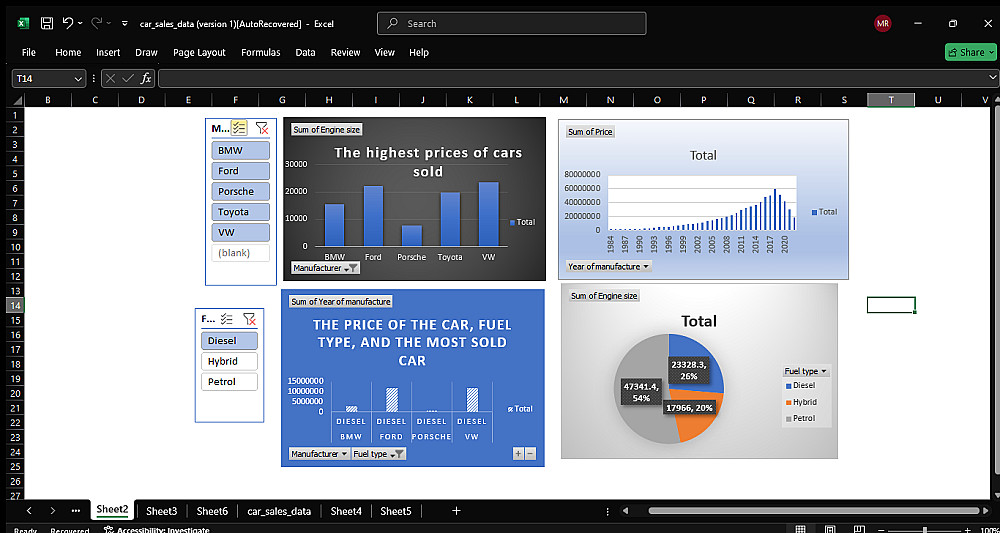The image size is (1000, 533).
Task: Click the Excel logo icon
Action: click(x=23, y=24)
